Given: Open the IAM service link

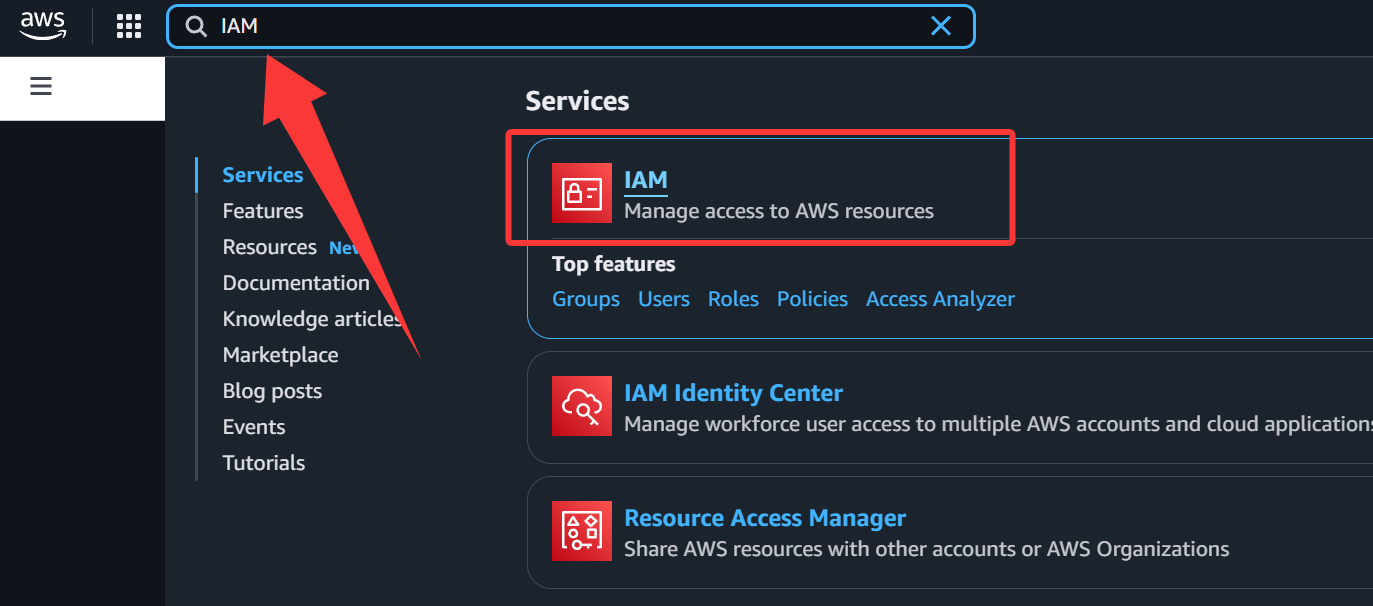Looking at the screenshot, I should point(645,180).
